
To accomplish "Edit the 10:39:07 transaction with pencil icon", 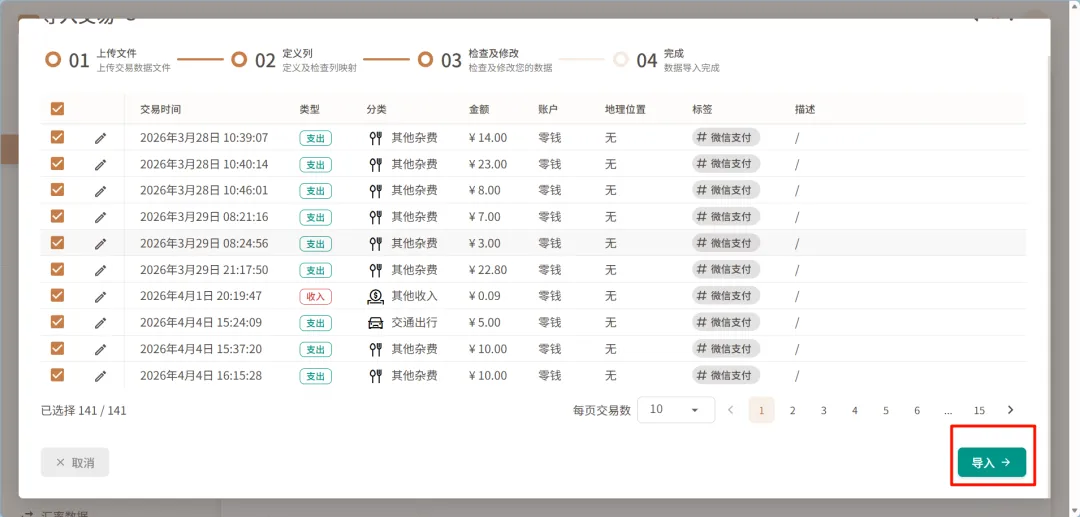I will [x=101, y=138].
